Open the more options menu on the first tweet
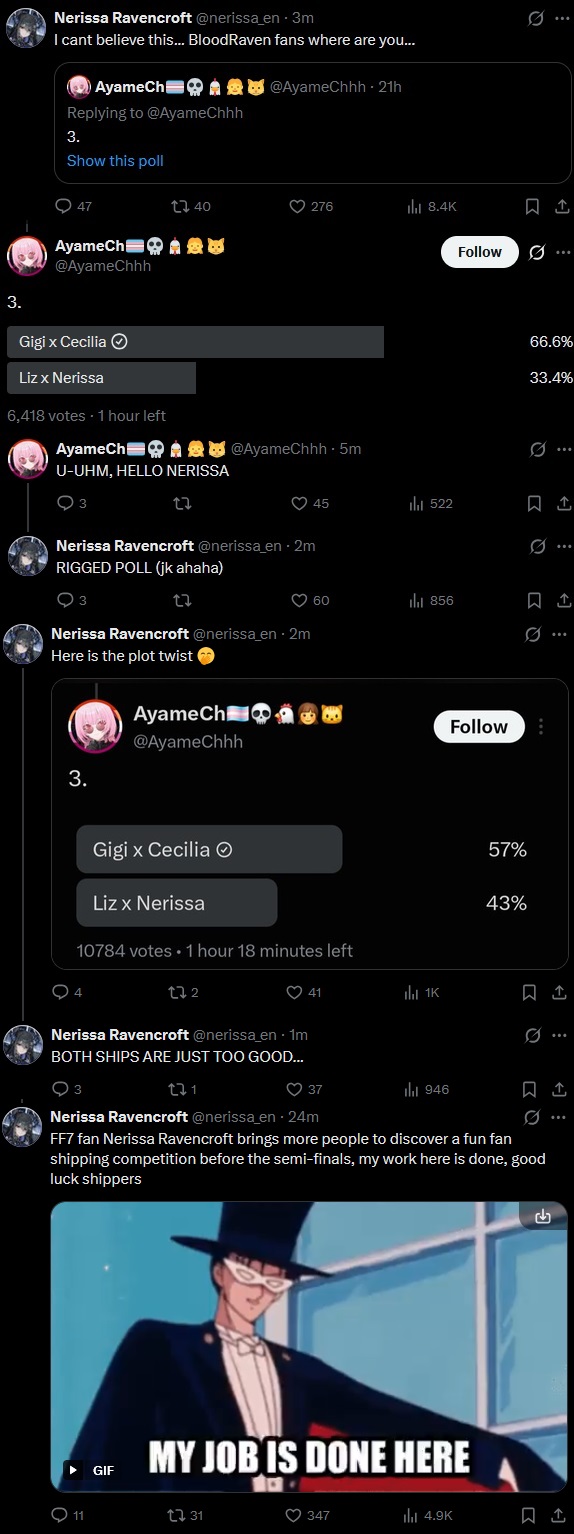Viewport: 574px width, 1534px height. [x=560, y=18]
